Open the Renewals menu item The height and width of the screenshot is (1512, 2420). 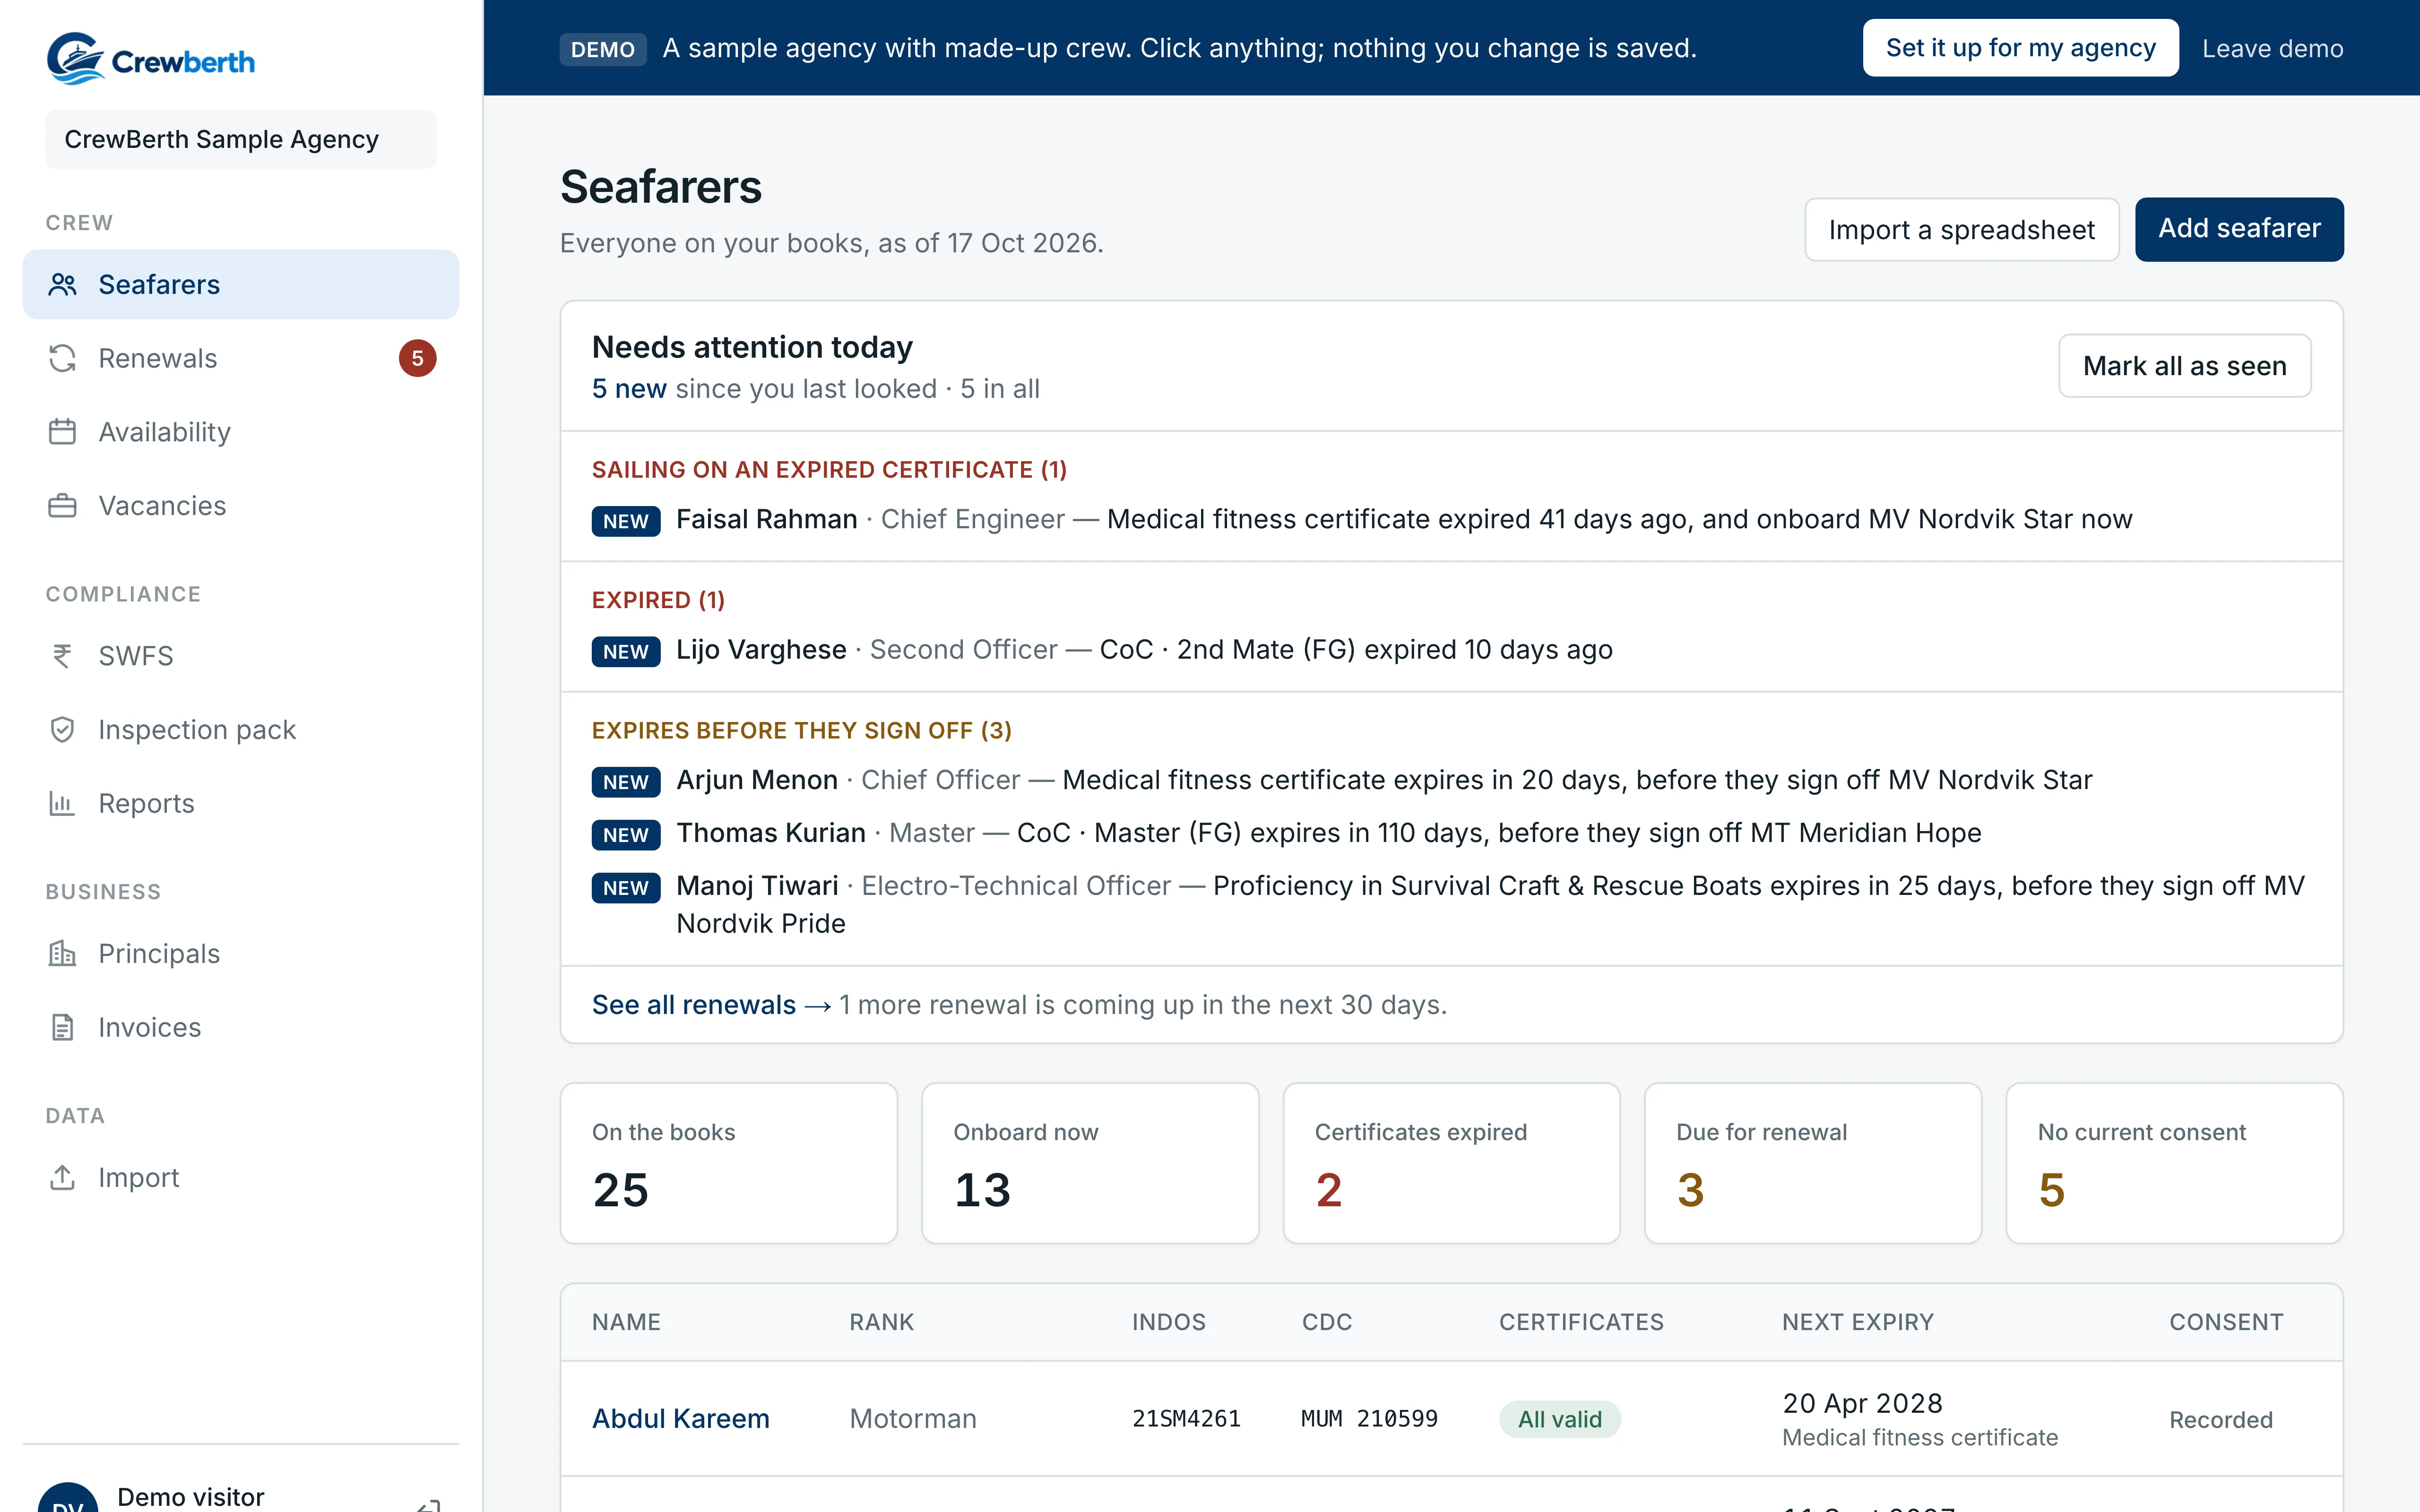pyautogui.click(x=241, y=358)
